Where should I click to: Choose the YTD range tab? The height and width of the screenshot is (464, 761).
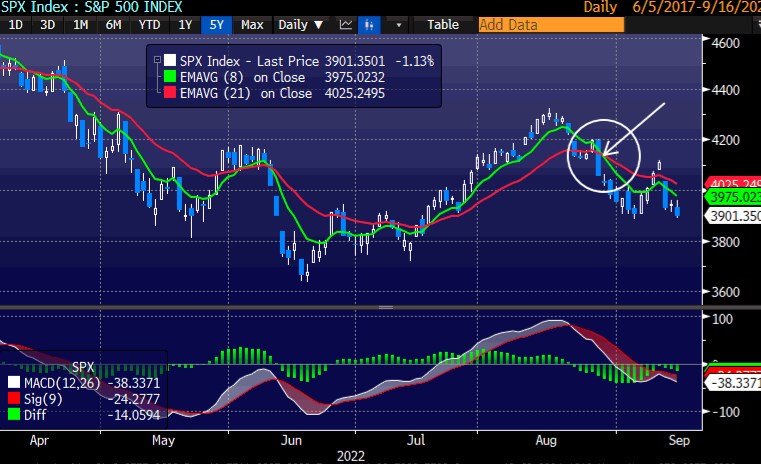click(x=149, y=25)
